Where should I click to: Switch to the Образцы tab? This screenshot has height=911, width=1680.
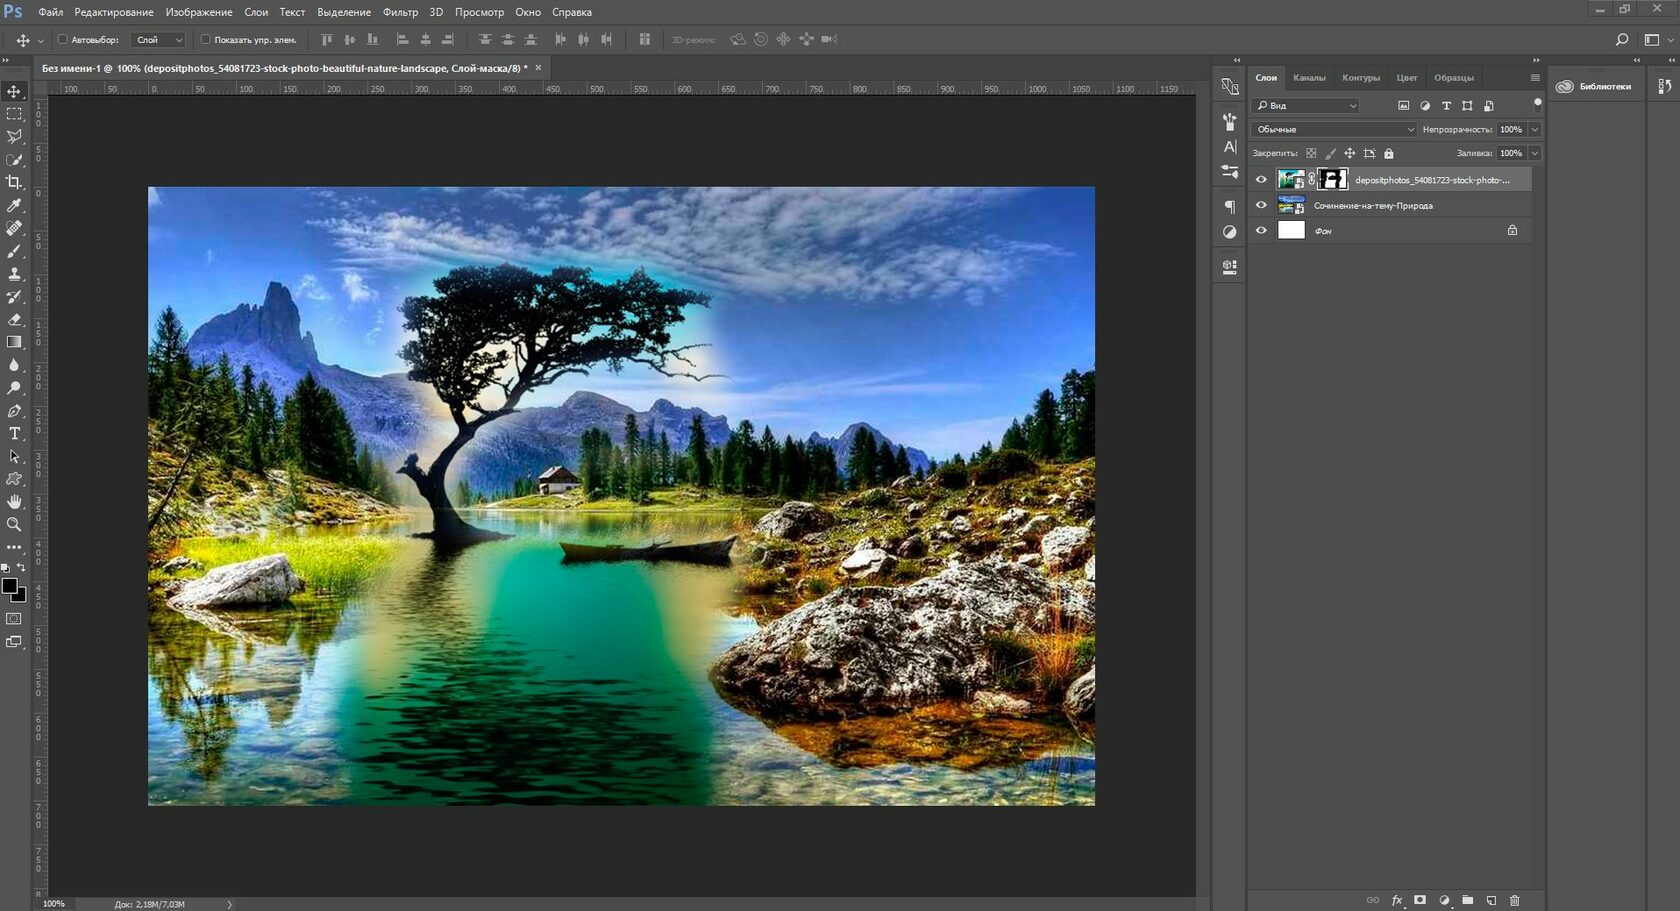1454,77
